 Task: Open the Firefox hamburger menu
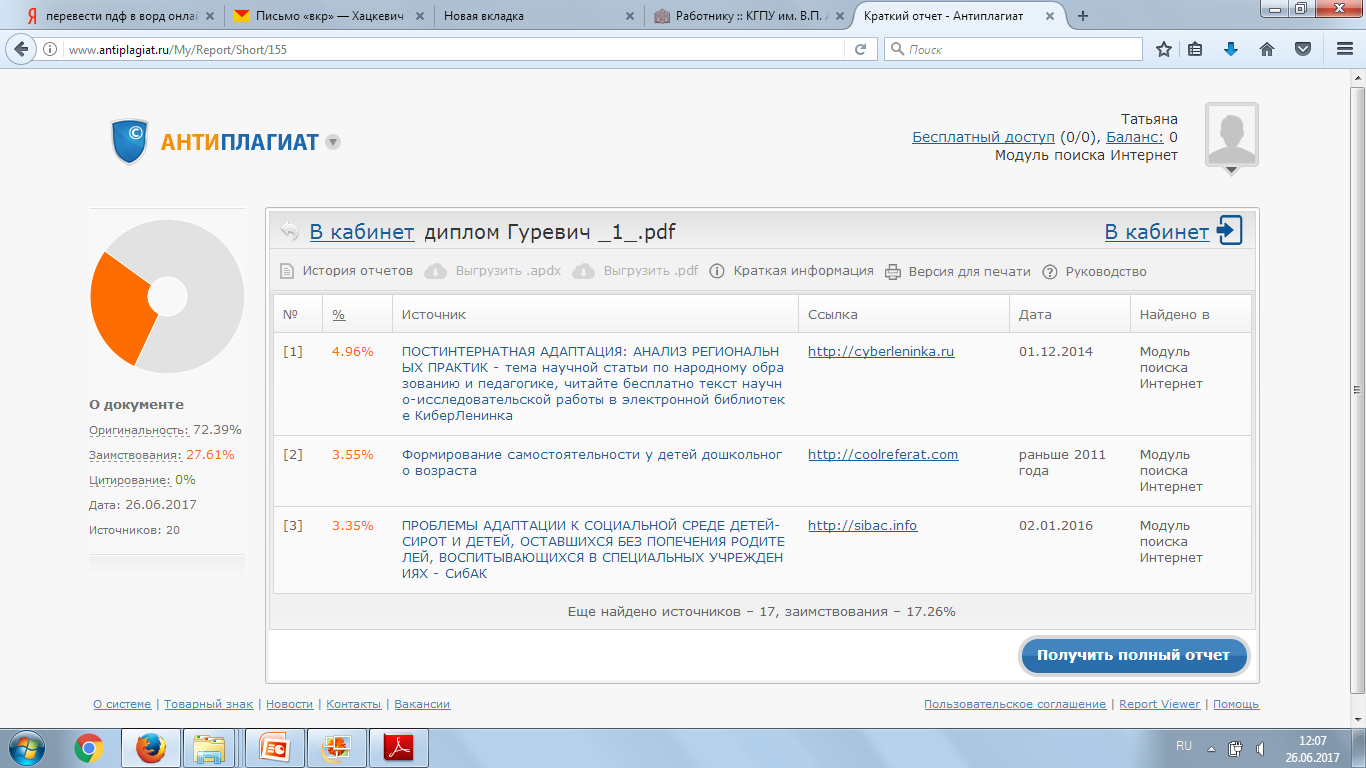(1345, 49)
